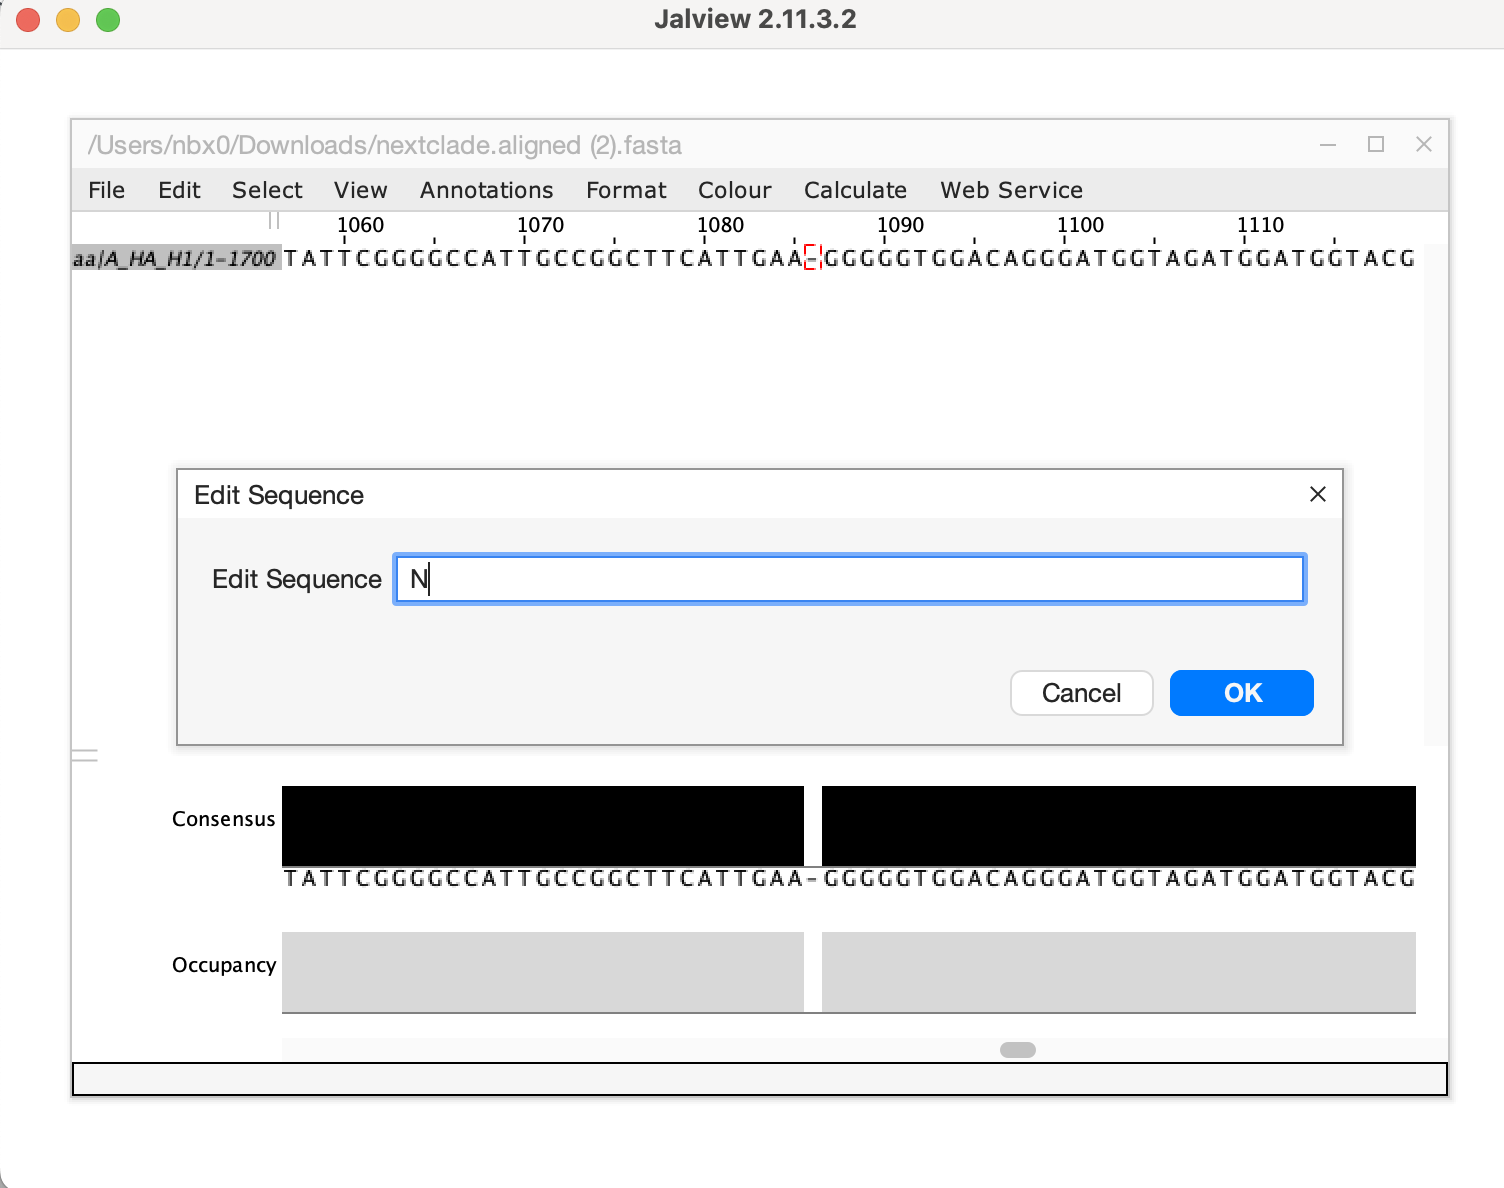1504x1188 pixels.
Task: Click the Consensus annotation label
Action: [x=223, y=819]
